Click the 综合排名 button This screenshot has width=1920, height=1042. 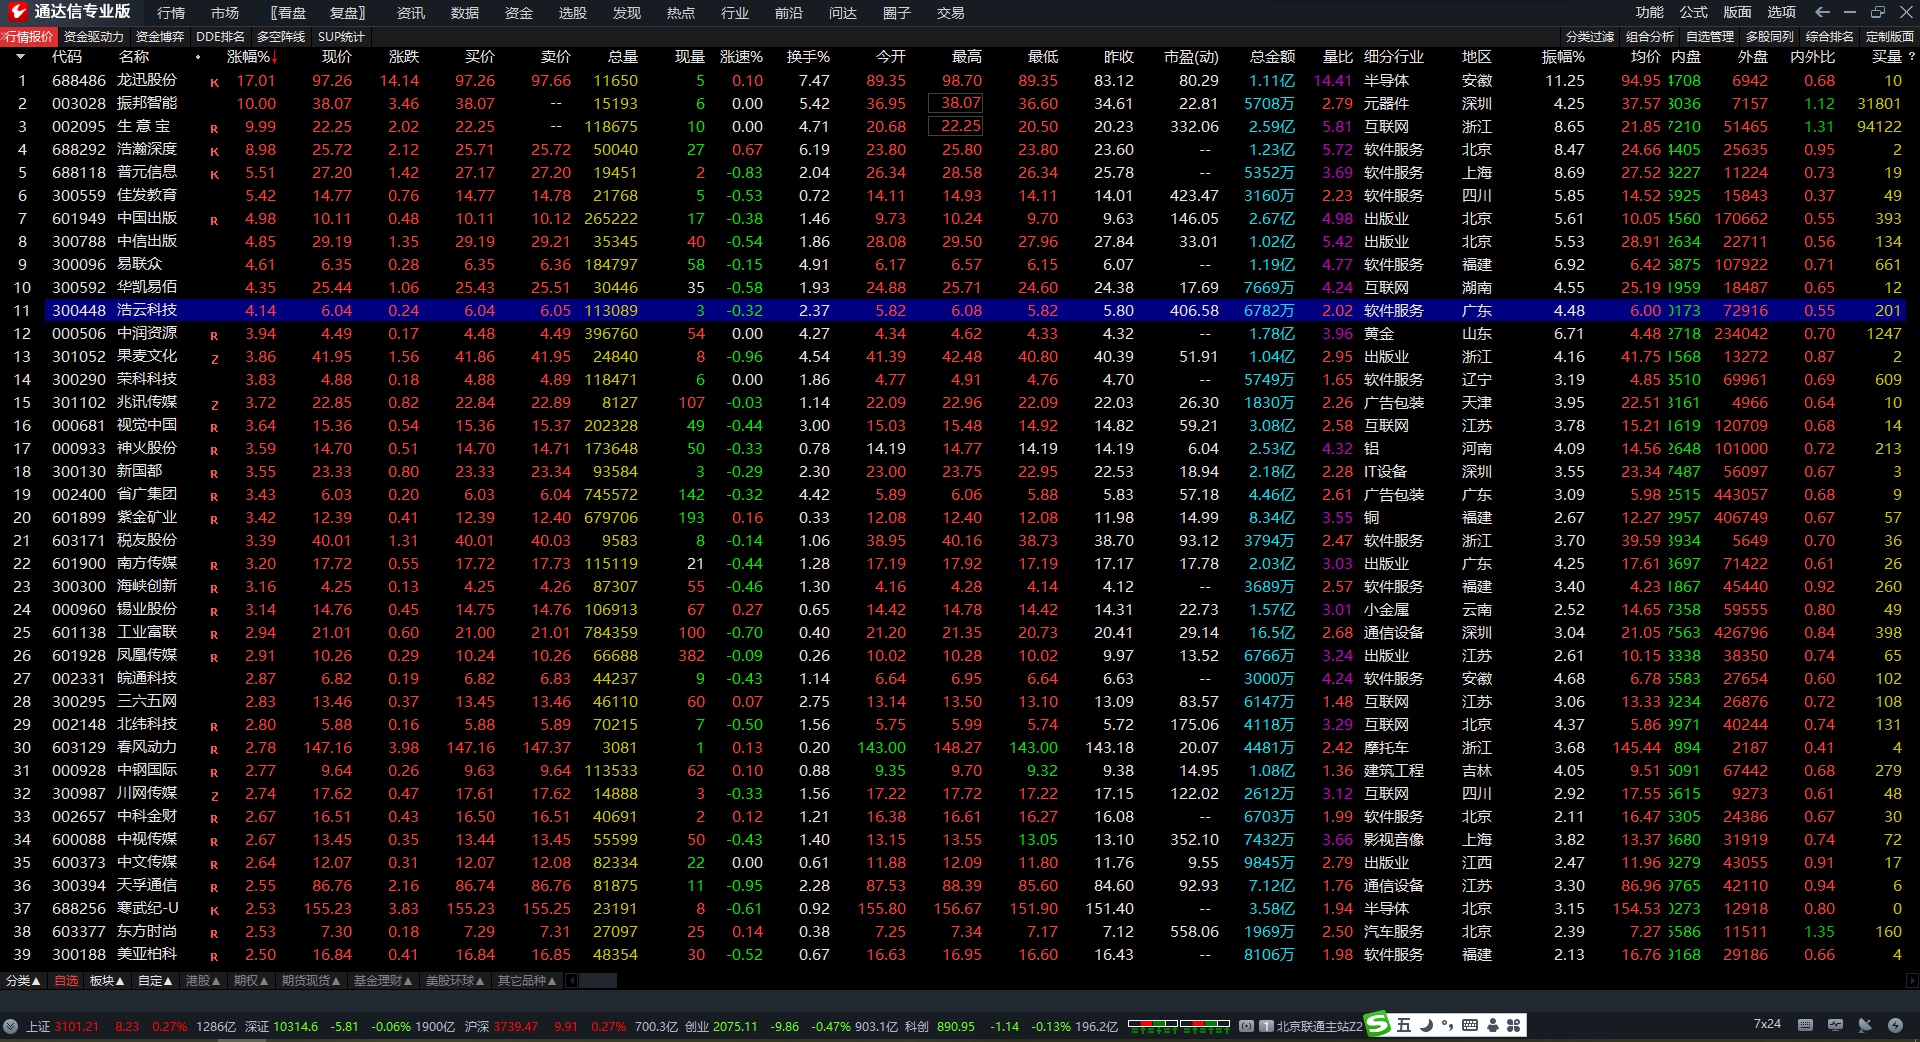[1830, 37]
